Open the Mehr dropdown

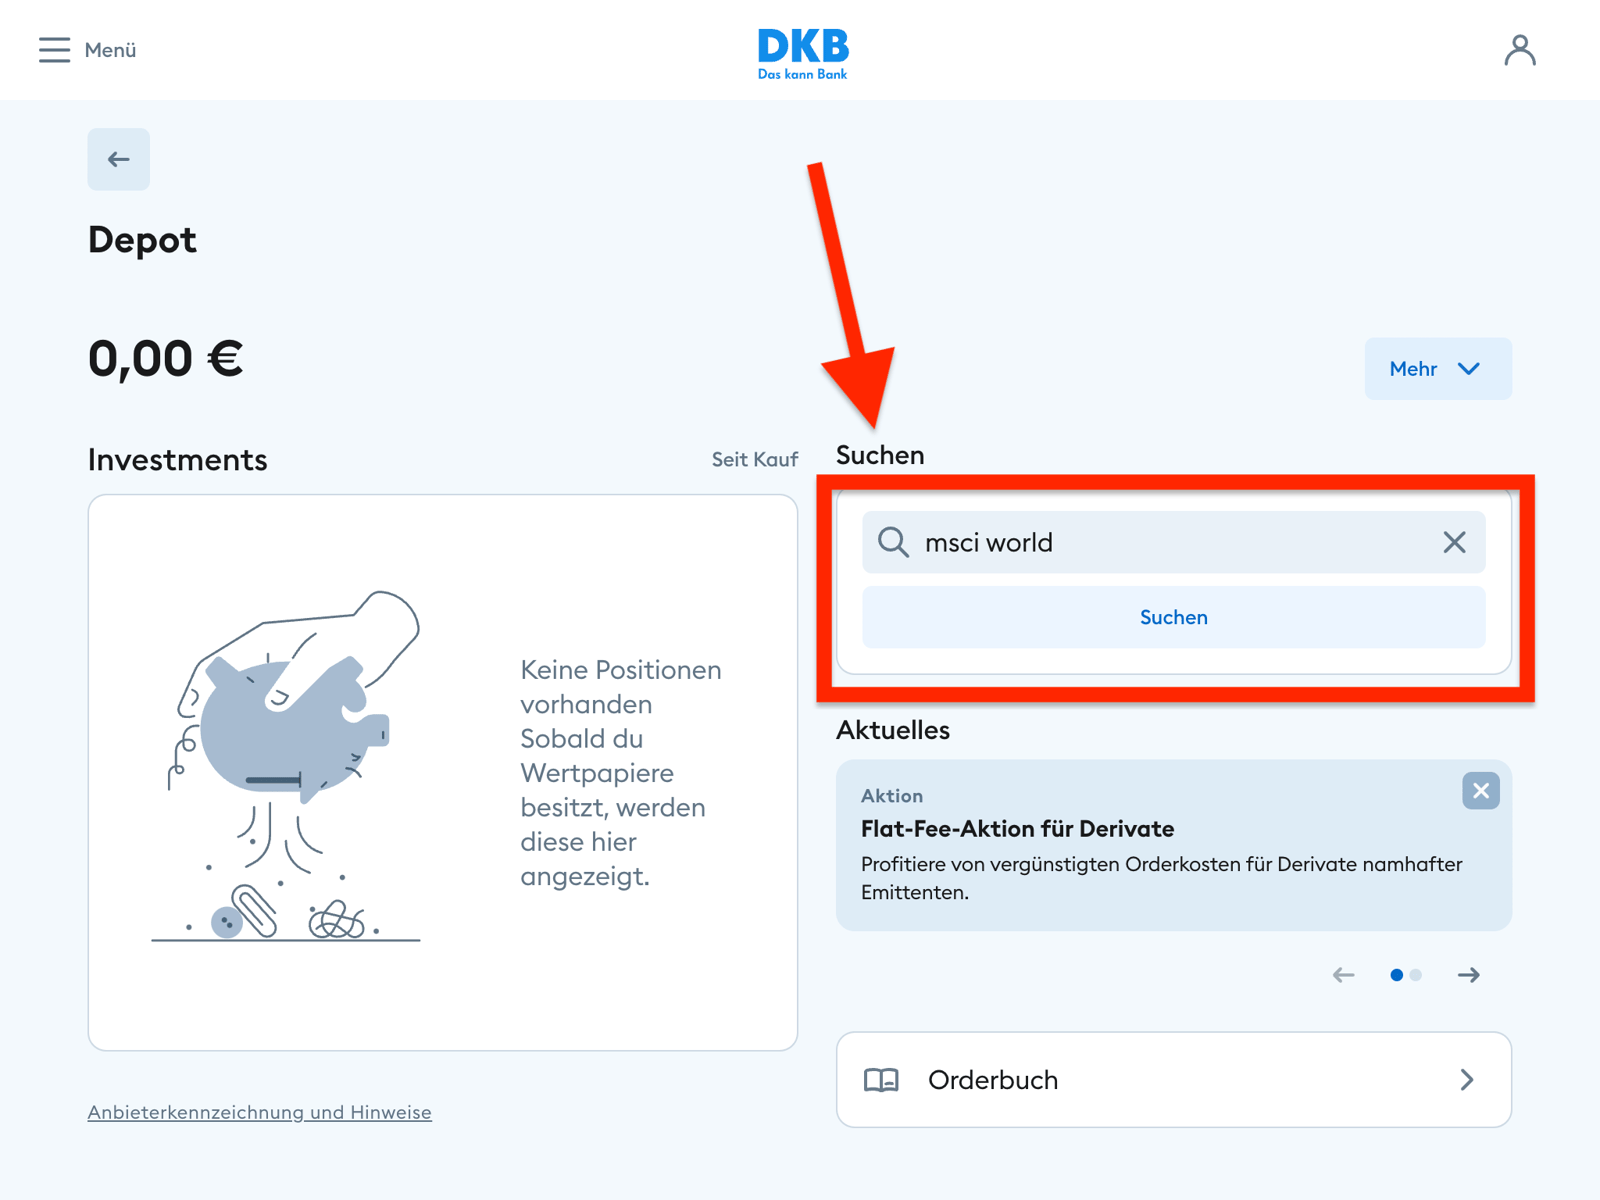(1437, 368)
